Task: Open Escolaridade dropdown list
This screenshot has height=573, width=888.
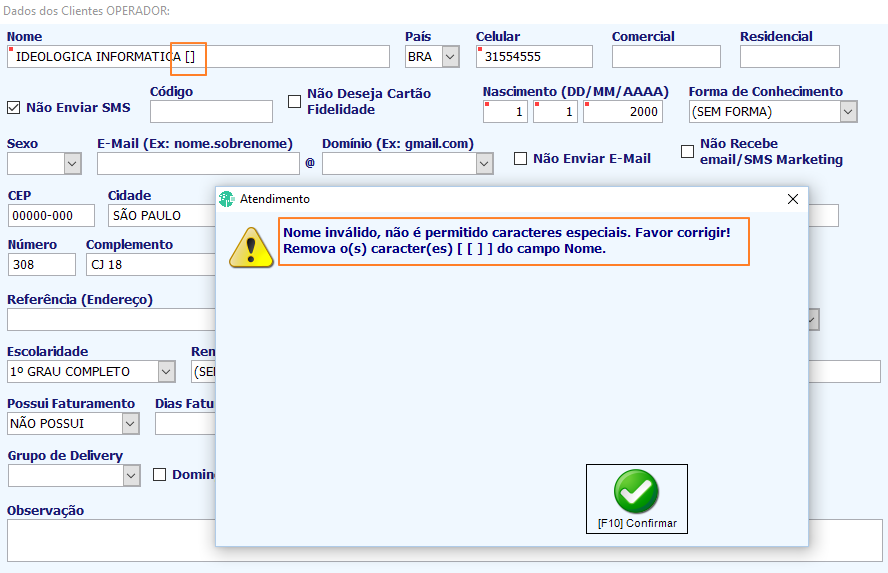Action: click(166, 372)
